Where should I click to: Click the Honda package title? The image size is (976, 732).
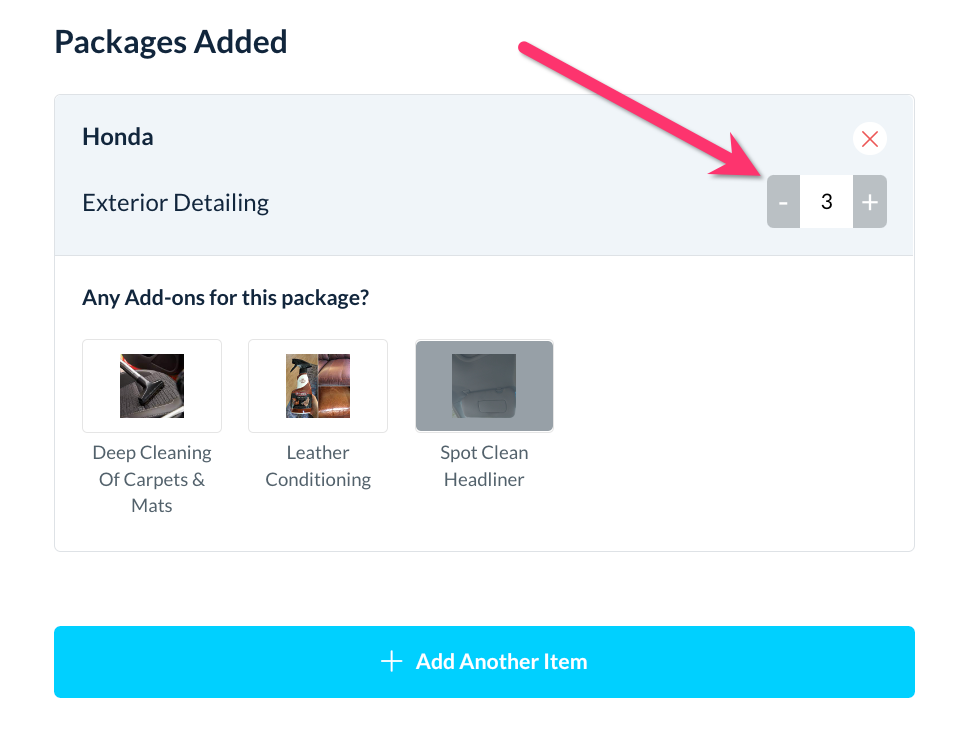click(118, 137)
